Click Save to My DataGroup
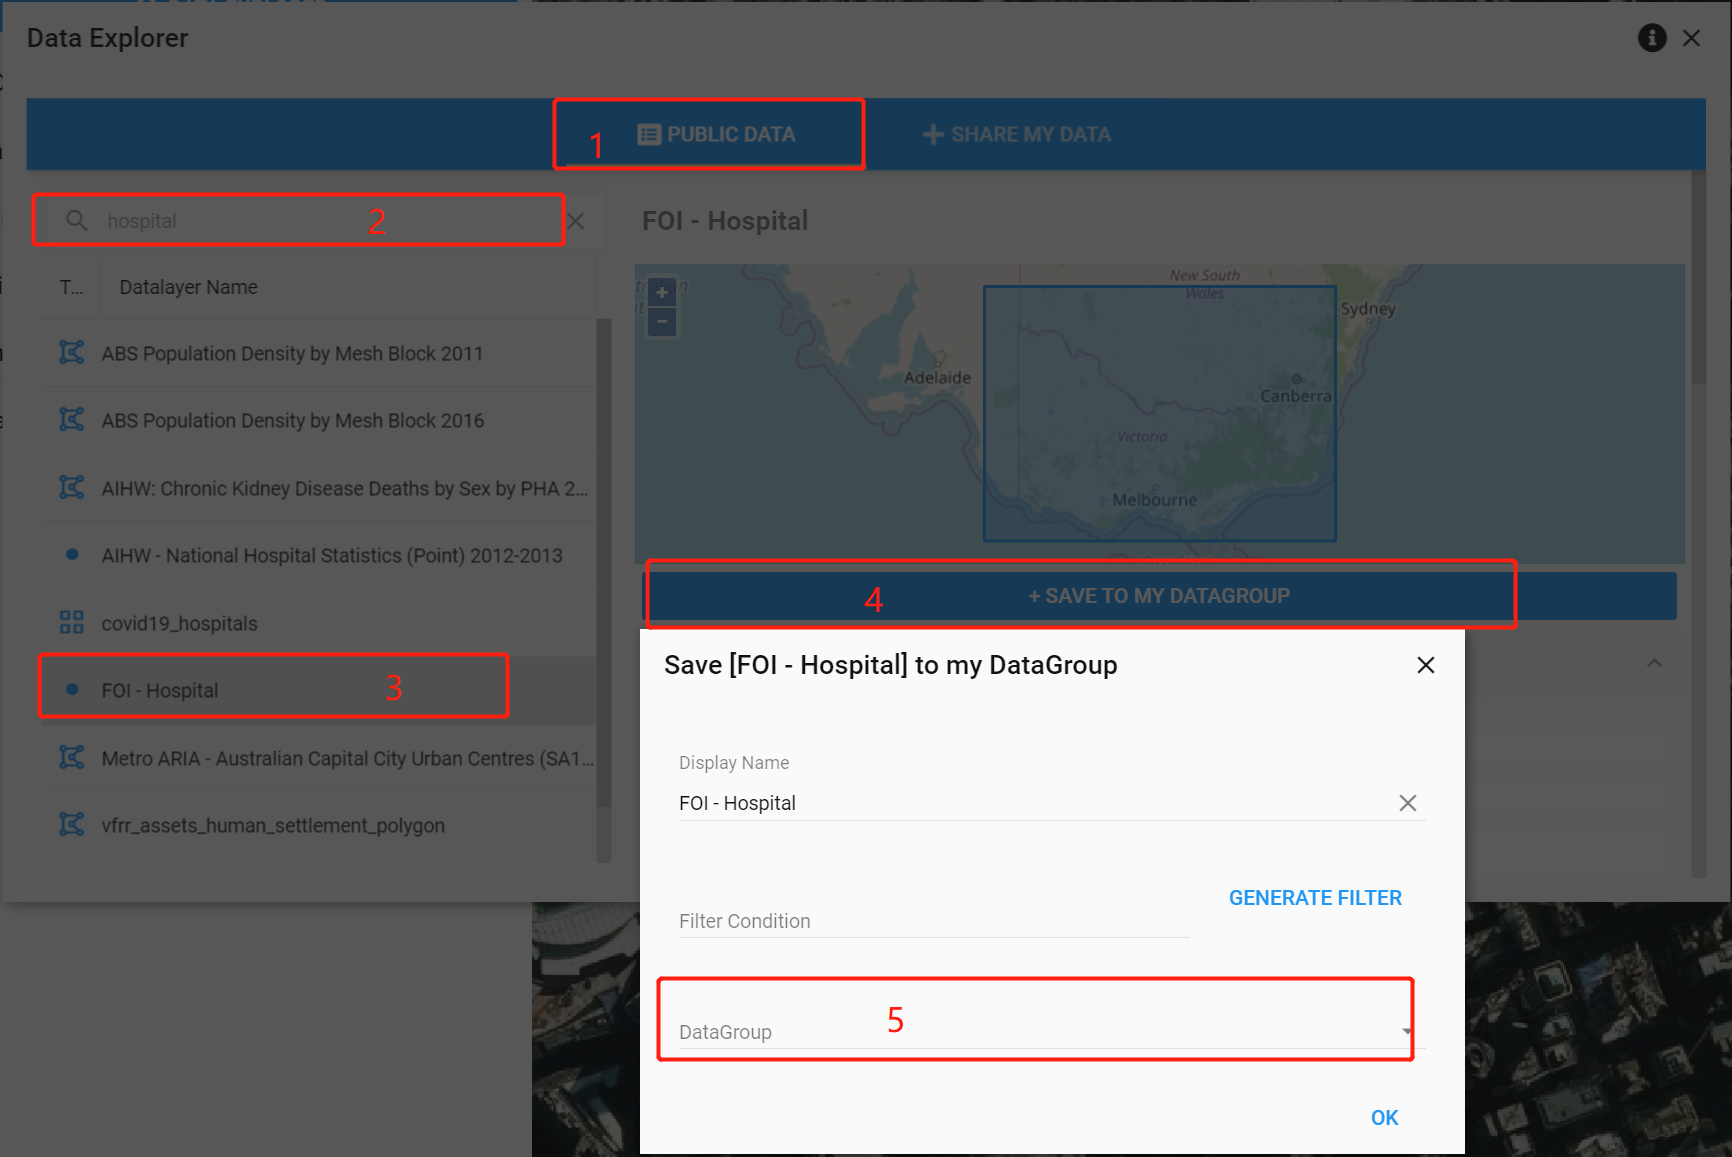 1158,594
